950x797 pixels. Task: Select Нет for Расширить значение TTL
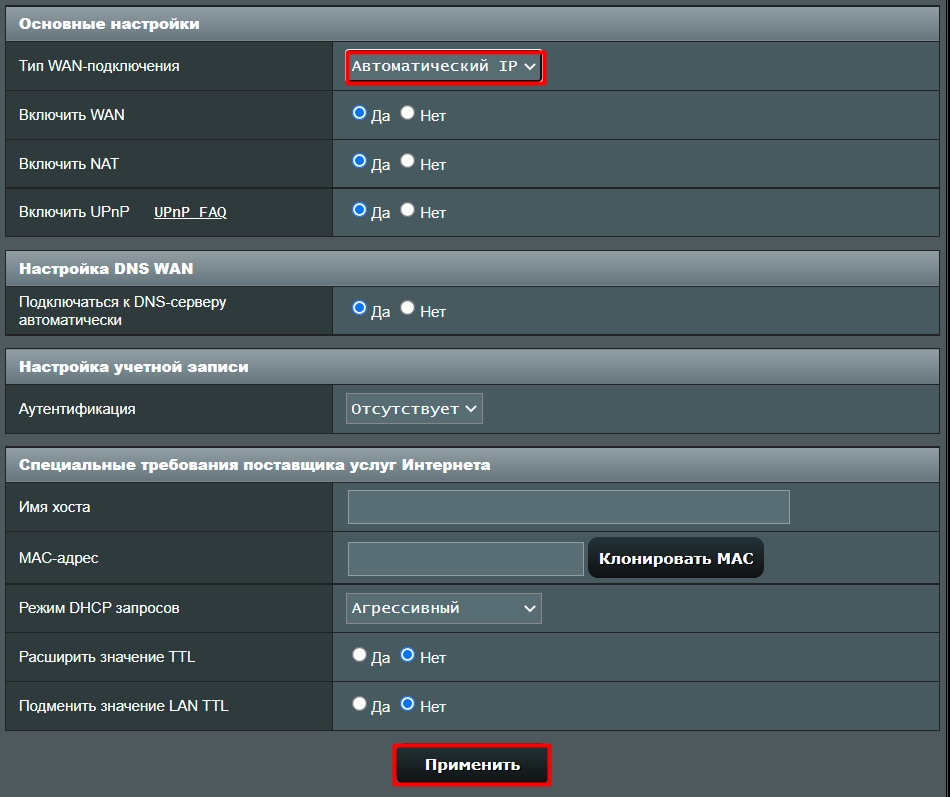click(408, 655)
